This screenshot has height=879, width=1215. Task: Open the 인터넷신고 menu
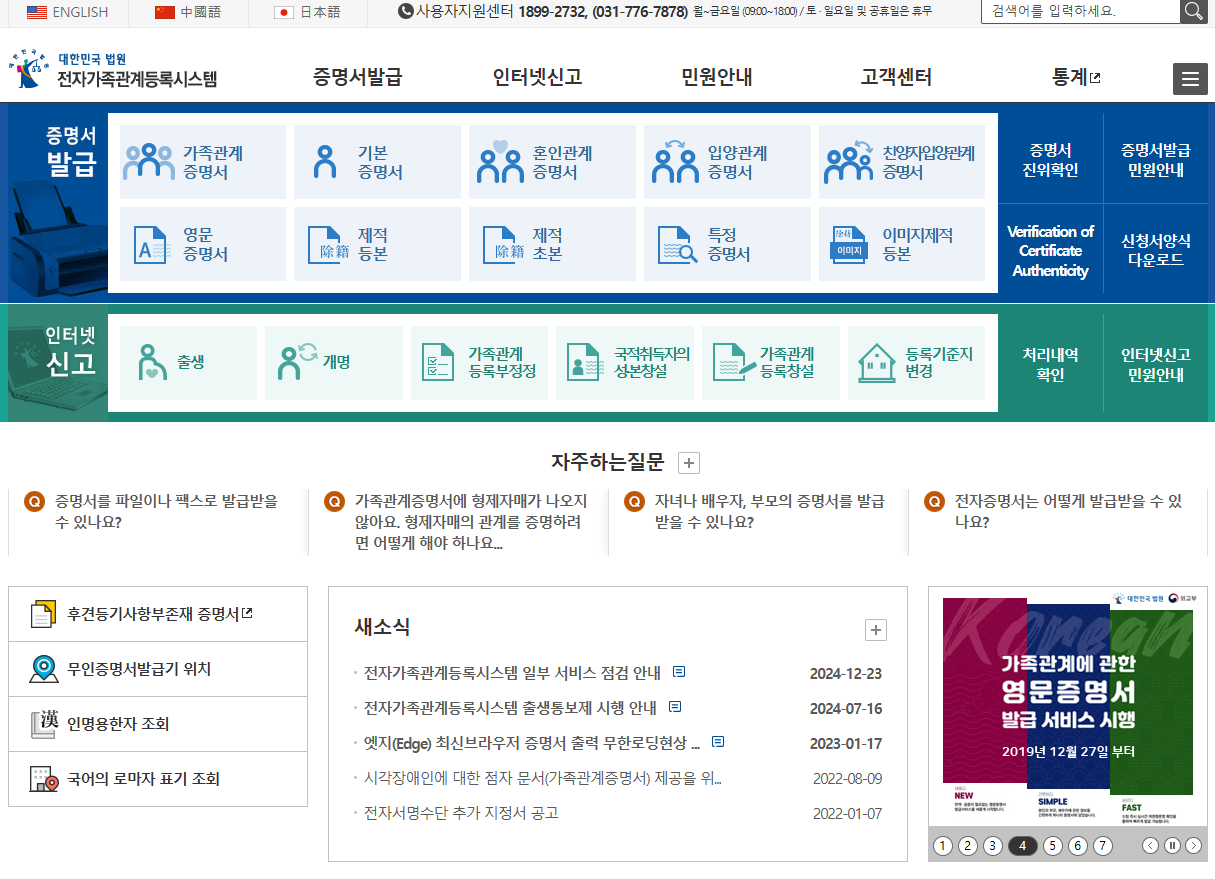point(537,77)
